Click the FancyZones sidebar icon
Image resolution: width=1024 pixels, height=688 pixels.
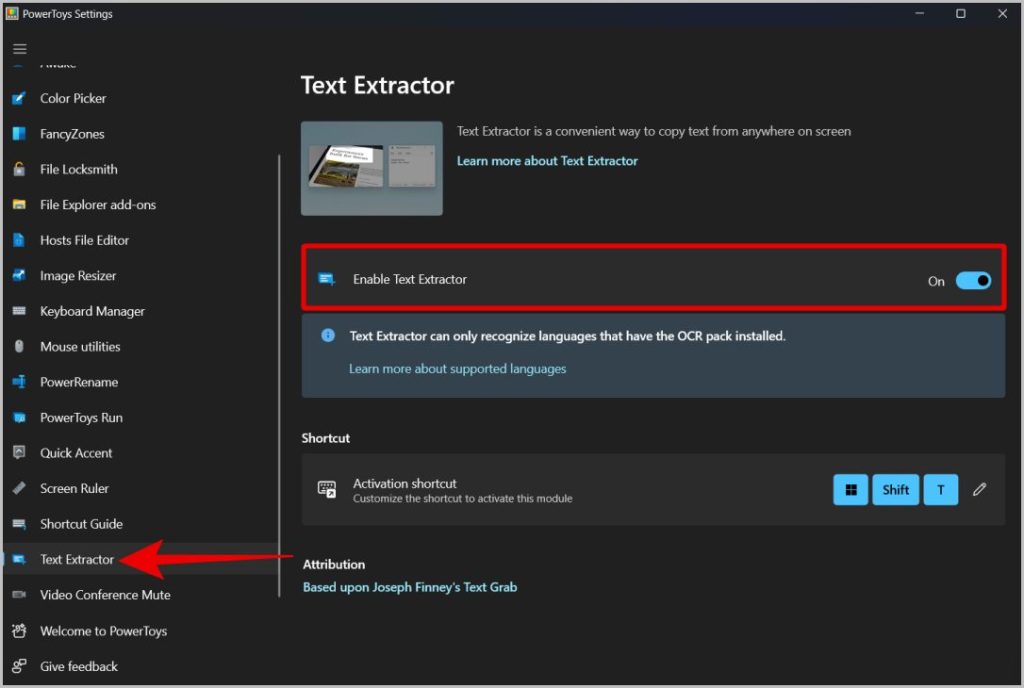pos(19,134)
